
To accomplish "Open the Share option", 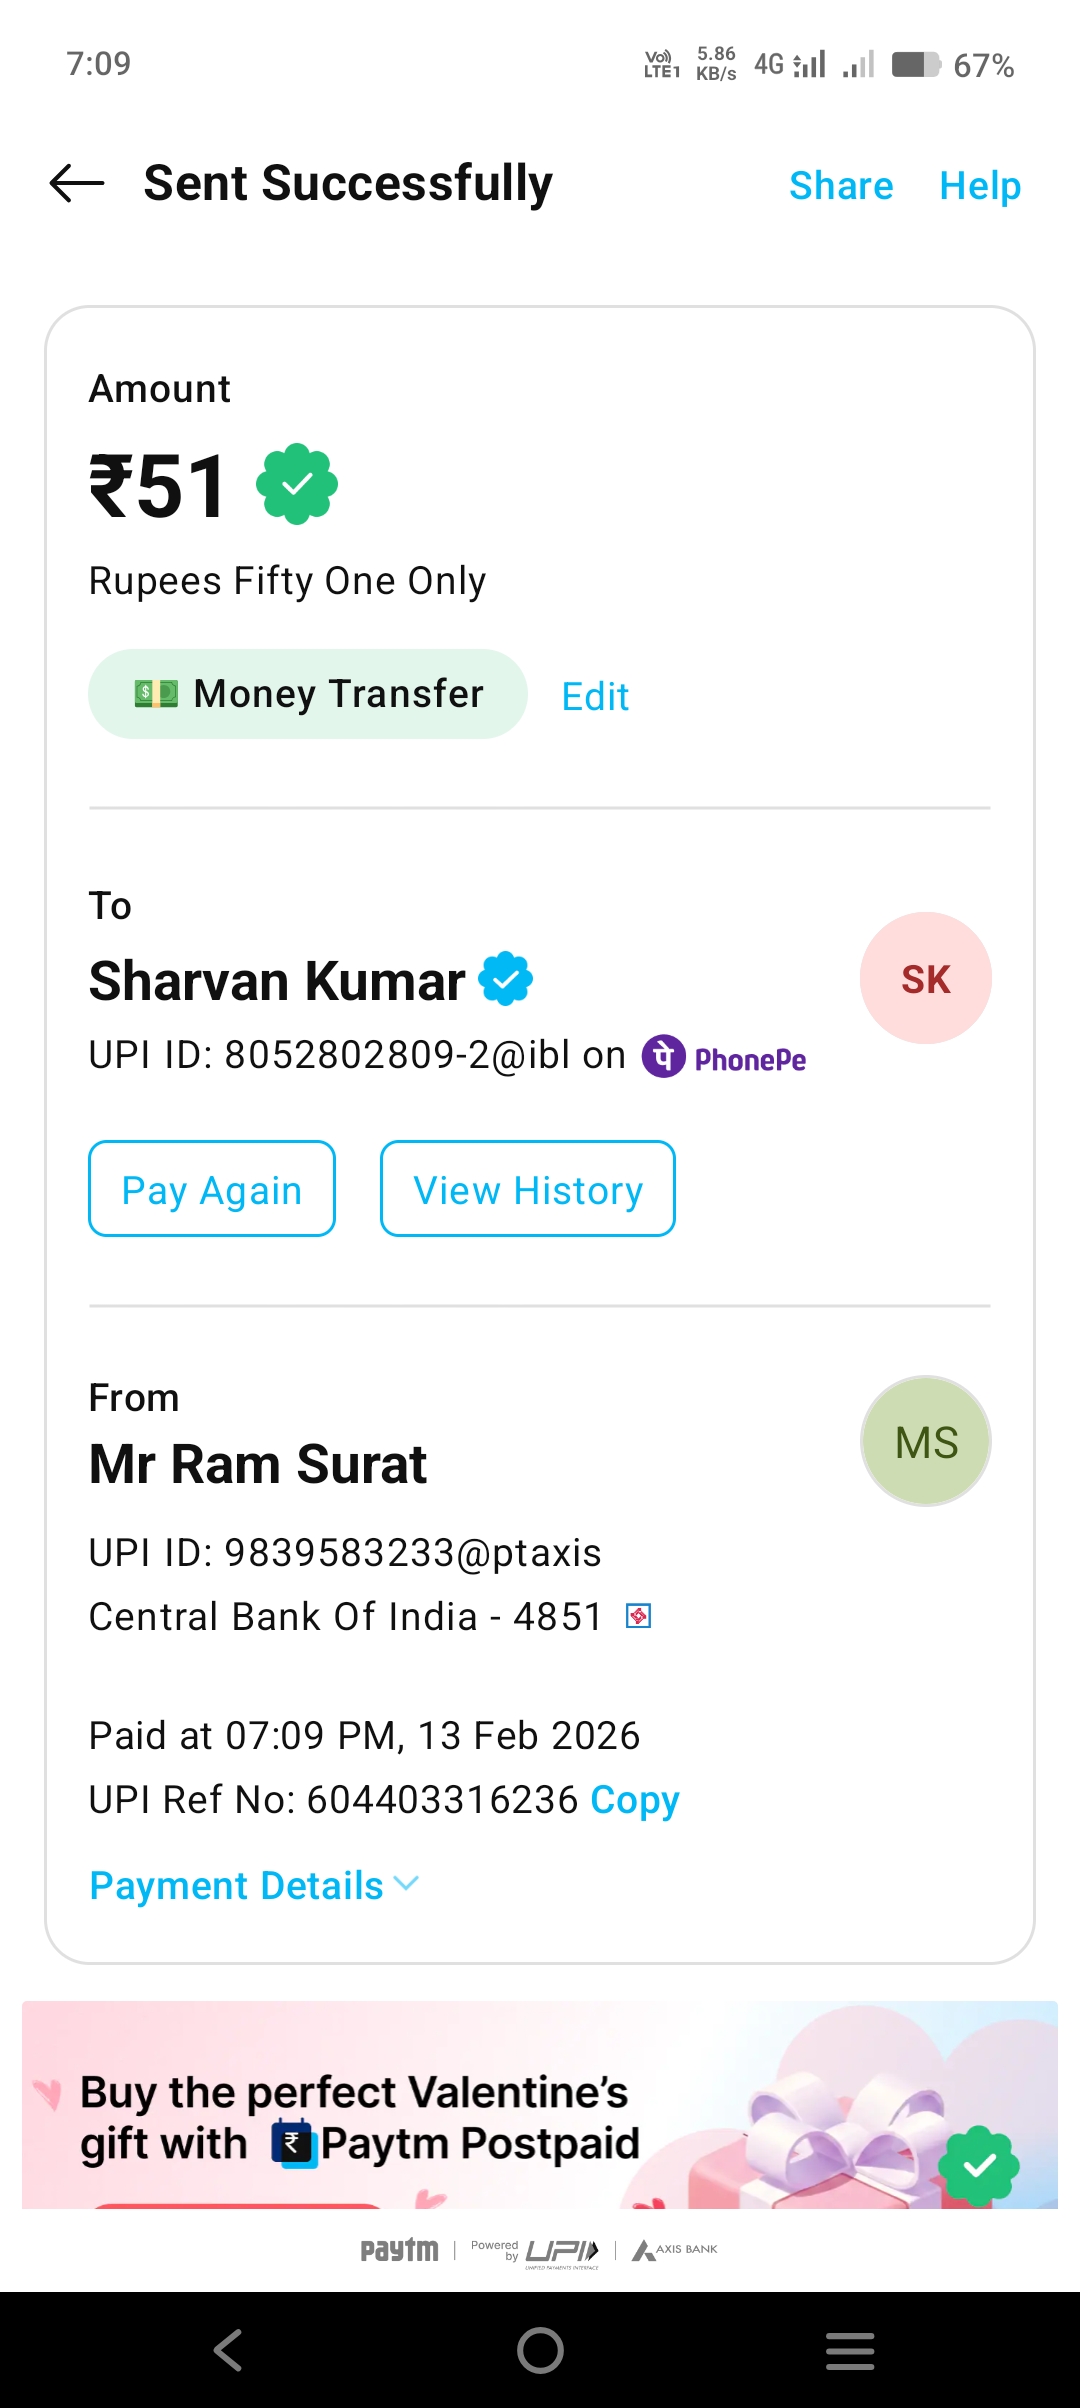I will click(840, 186).
